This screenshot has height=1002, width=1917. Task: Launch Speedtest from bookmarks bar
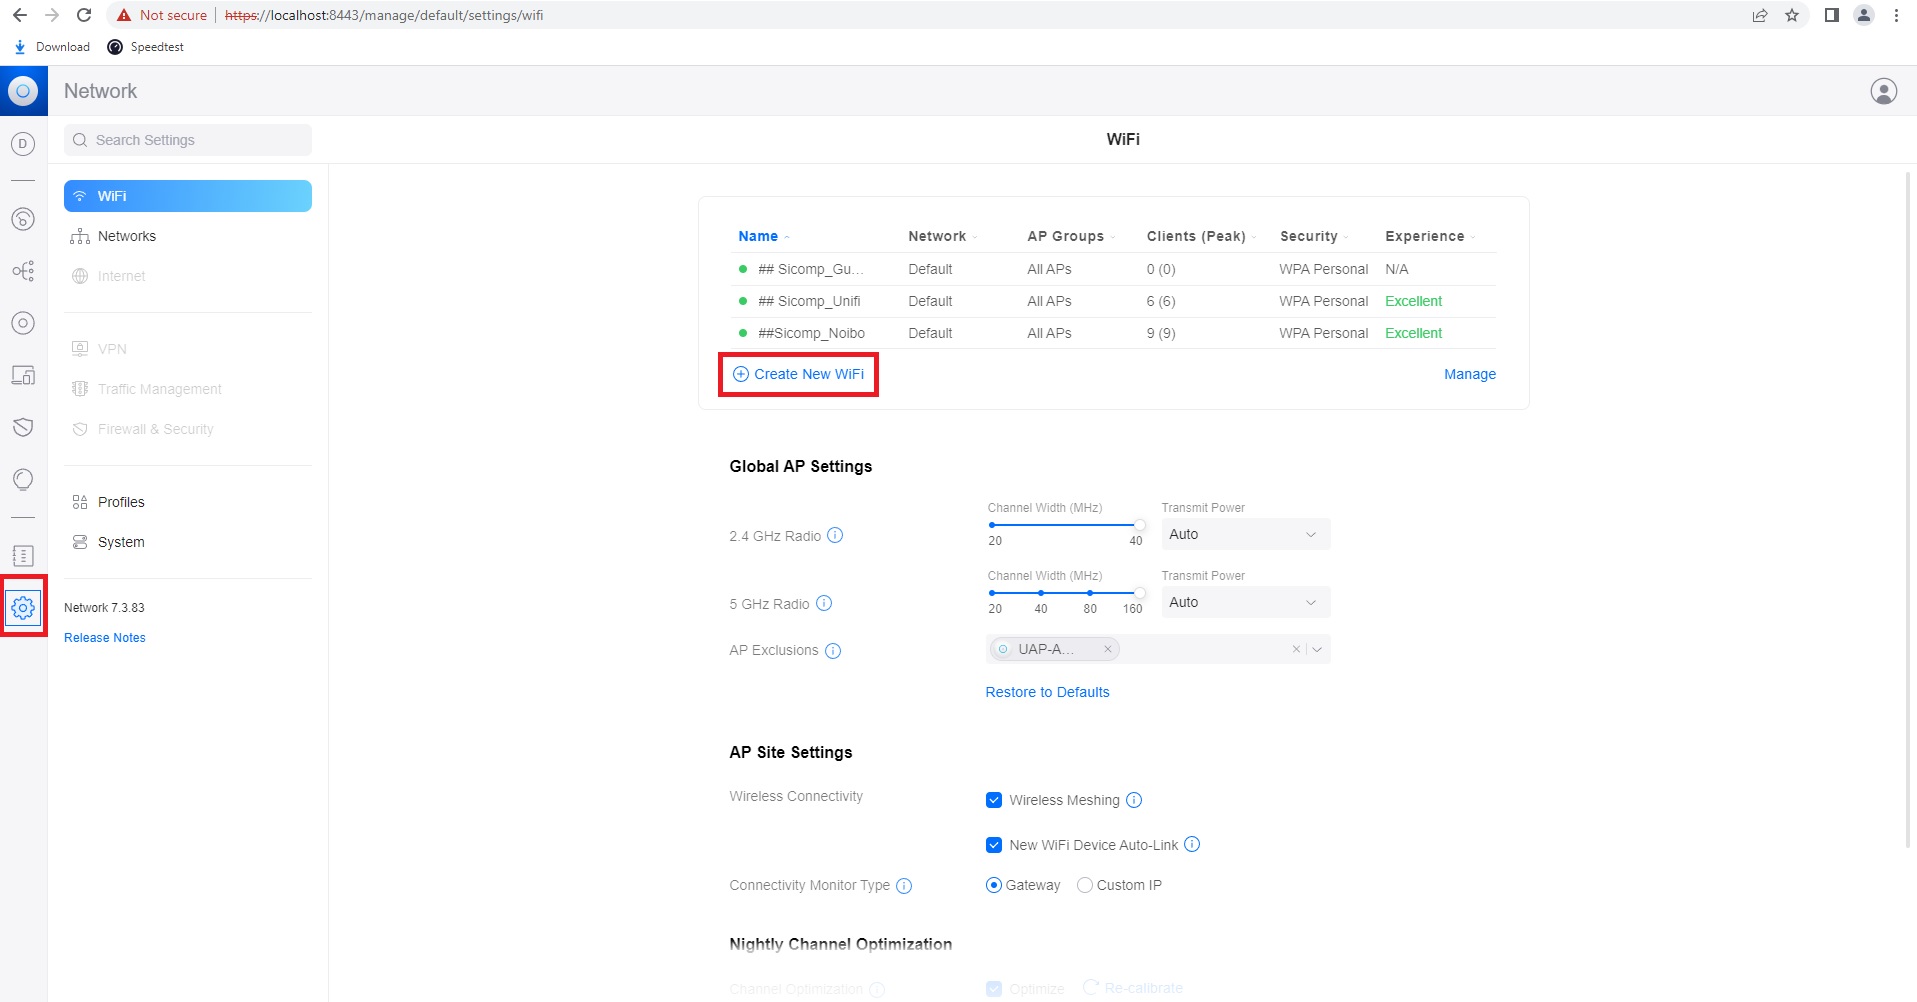(x=145, y=47)
